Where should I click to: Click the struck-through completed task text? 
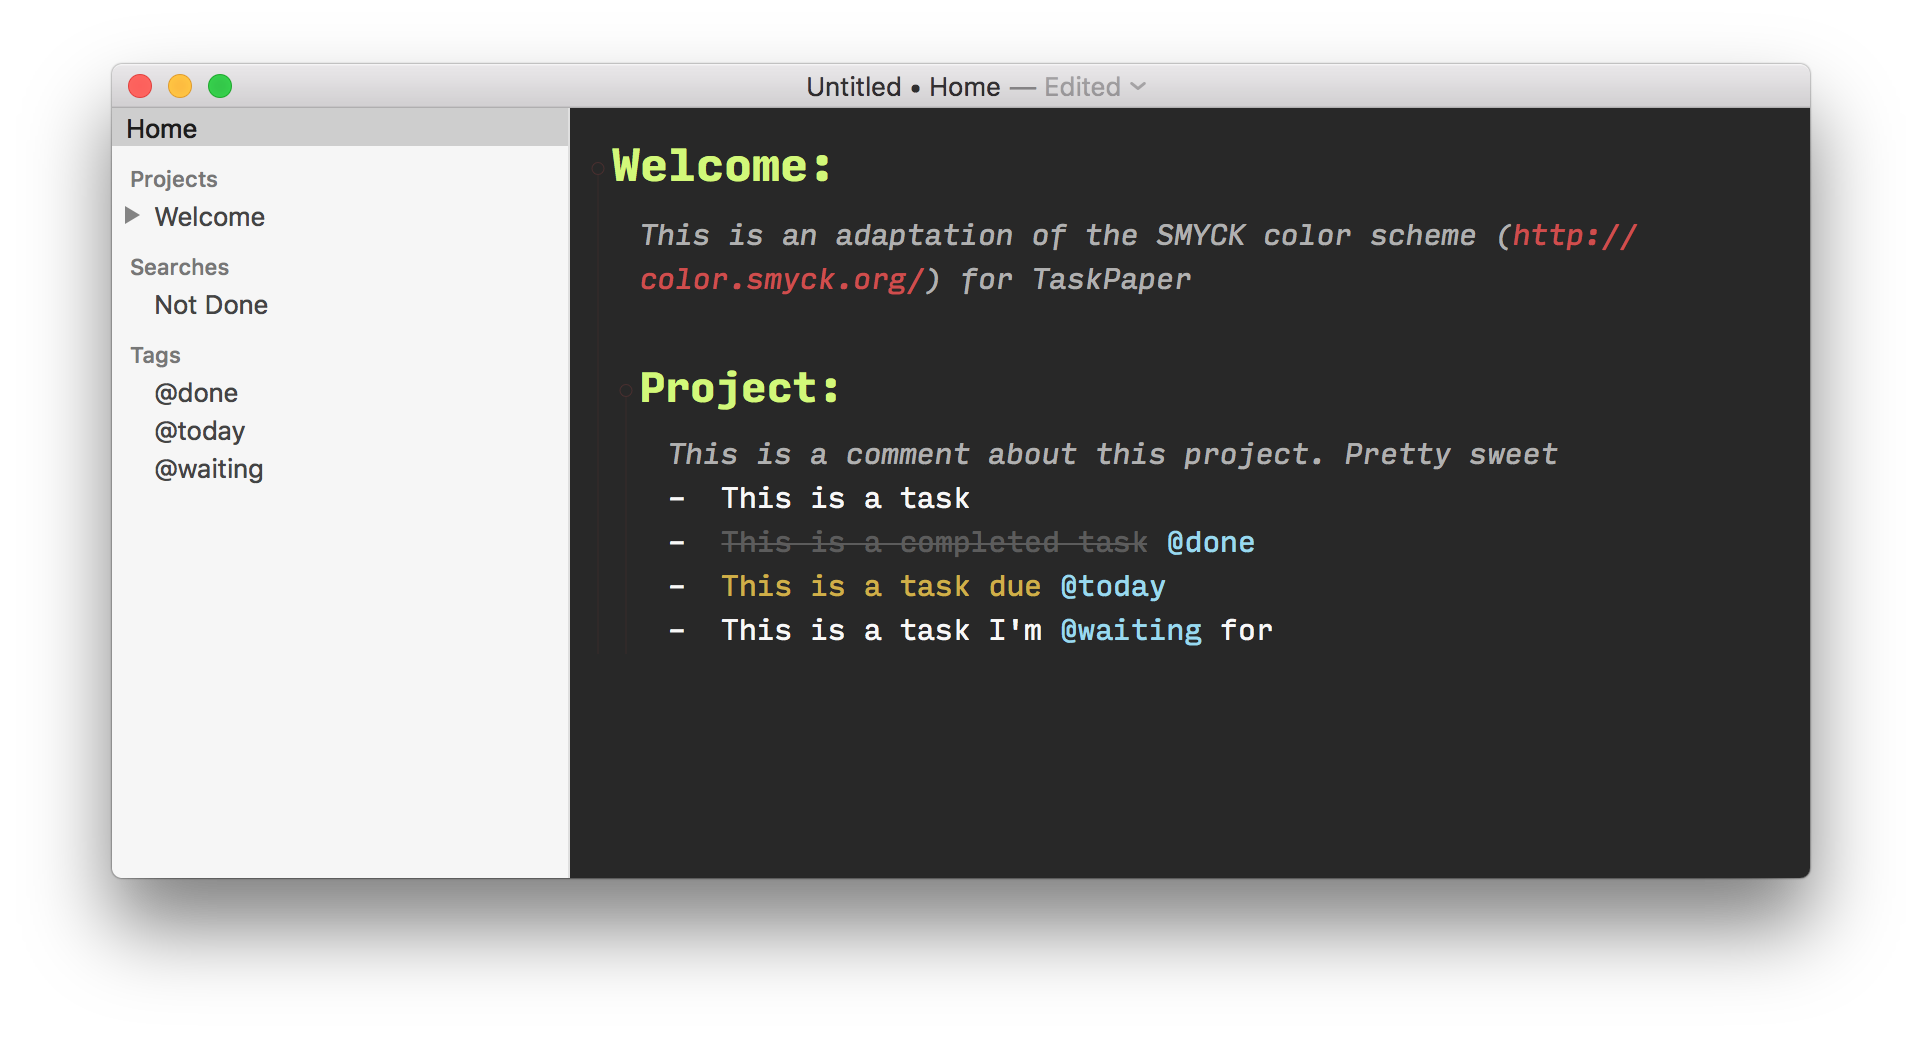tap(934, 542)
